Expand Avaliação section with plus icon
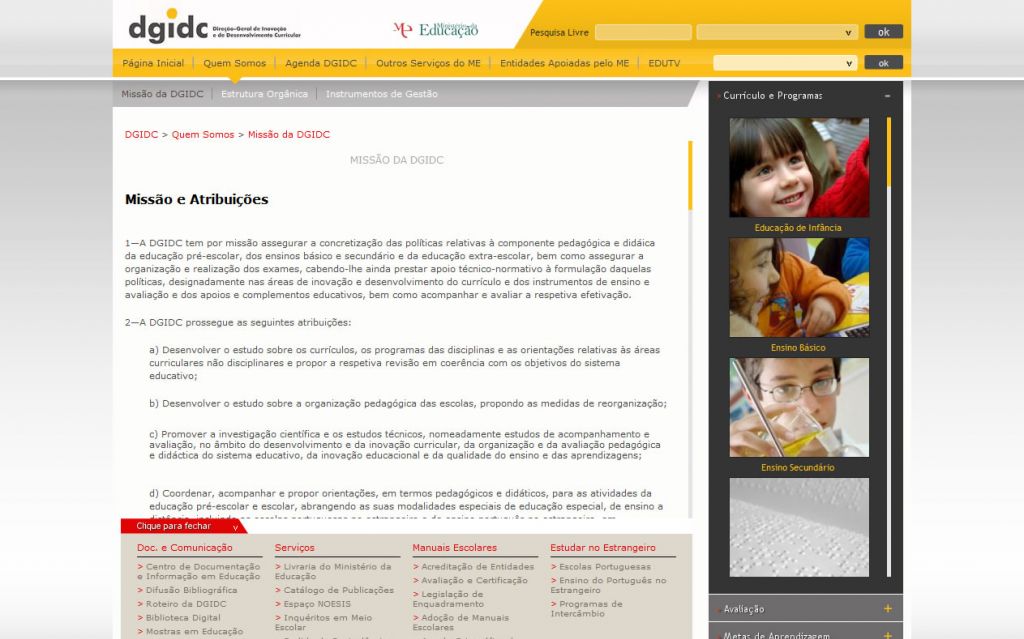The image size is (1024, 639). point(887,608)
